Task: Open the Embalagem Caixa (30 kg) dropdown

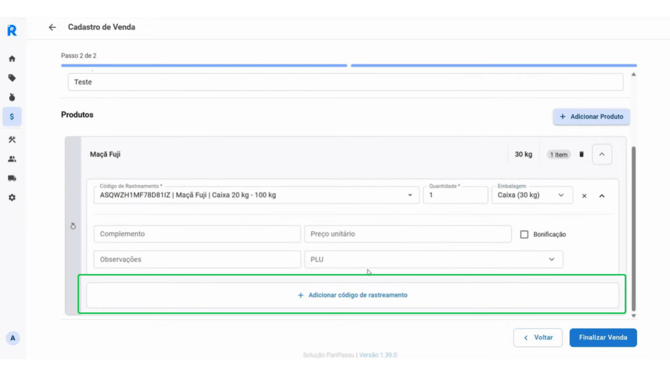Action: (532, 195)
